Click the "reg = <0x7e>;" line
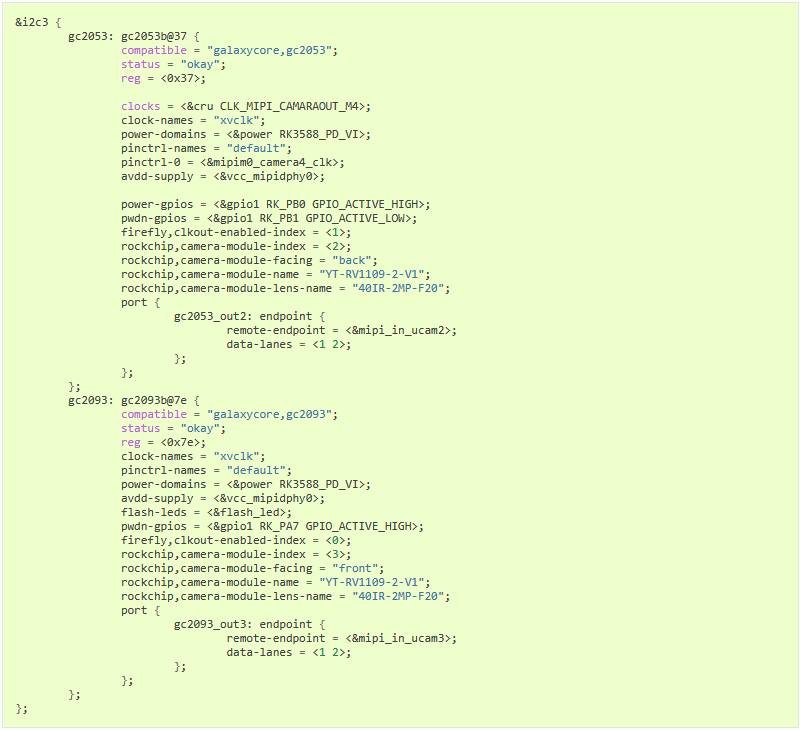Viewport: 800px width, 730px height. 163,443
